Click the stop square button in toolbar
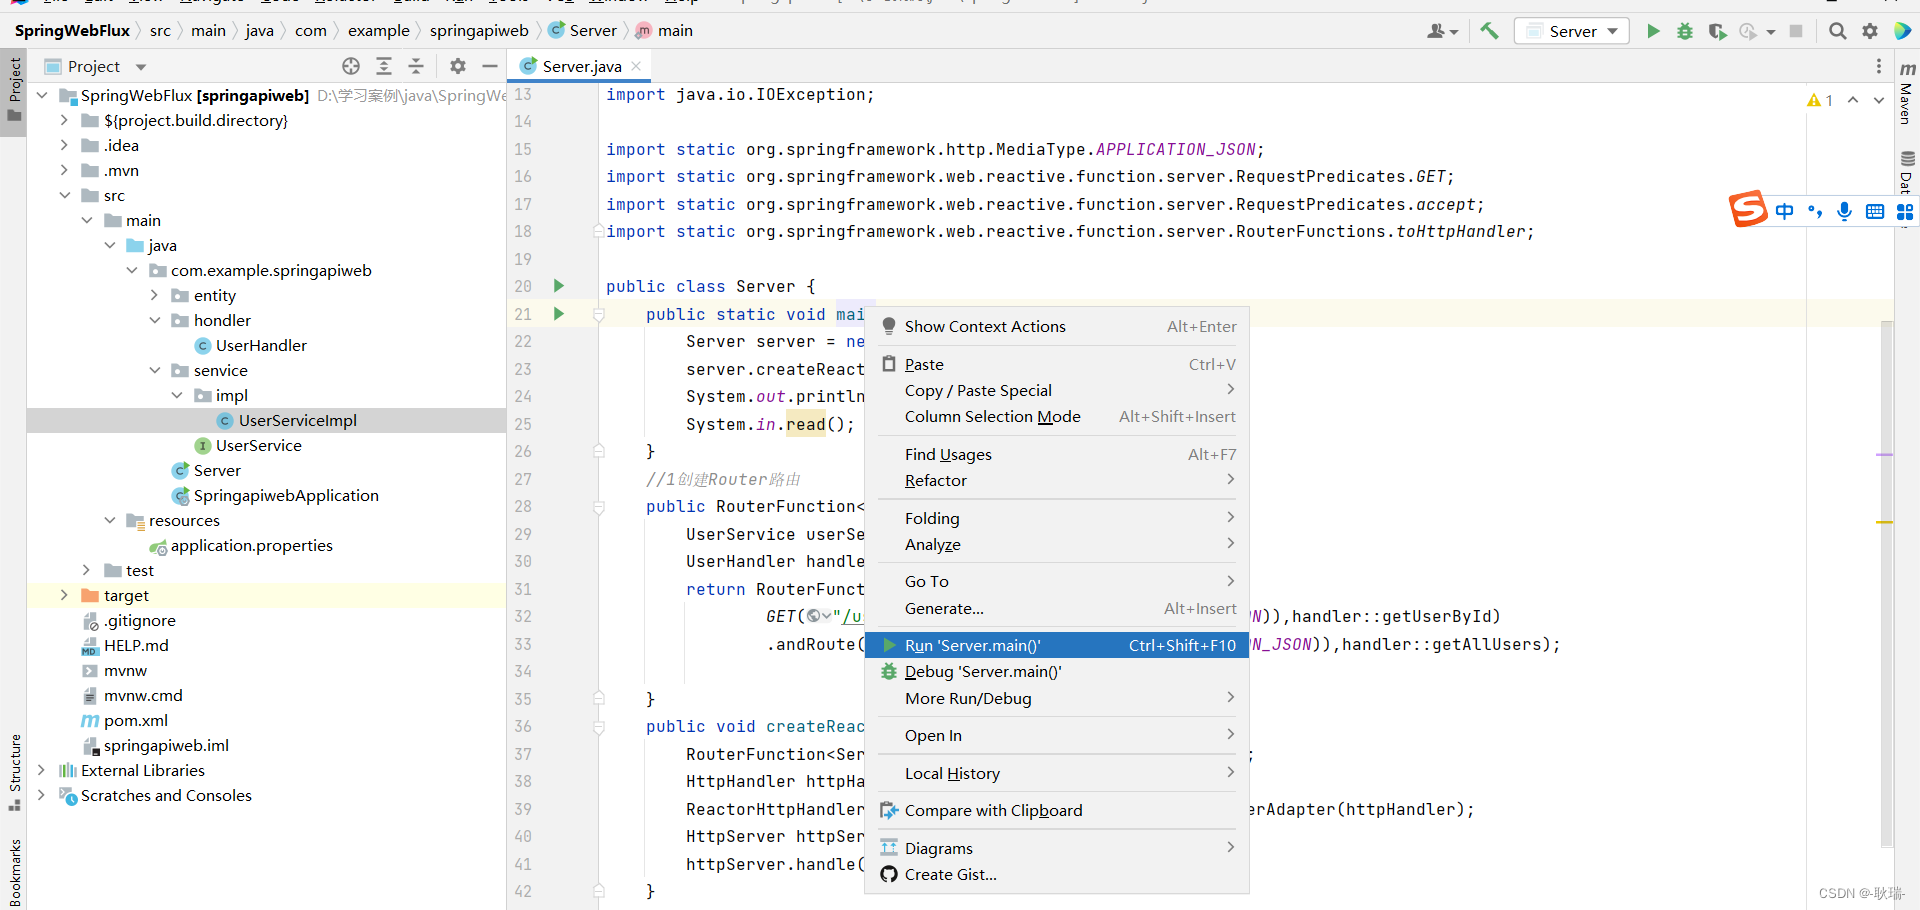Viewport: 1920px width, 910px height. tap(1796, 31)
